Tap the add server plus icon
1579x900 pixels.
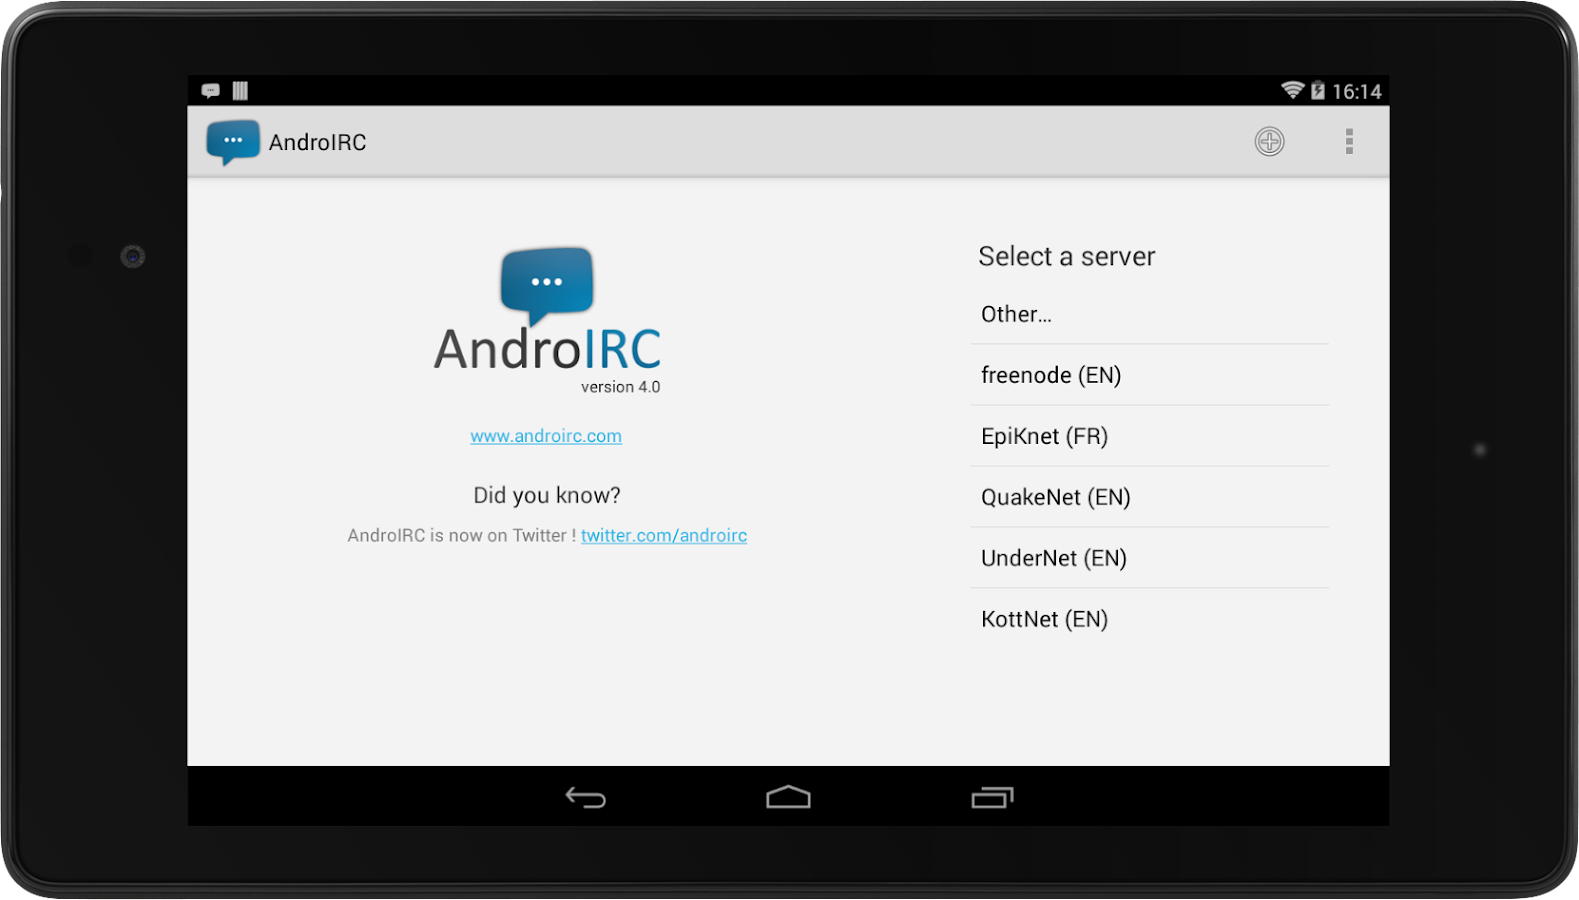[x=1269, y=142]
